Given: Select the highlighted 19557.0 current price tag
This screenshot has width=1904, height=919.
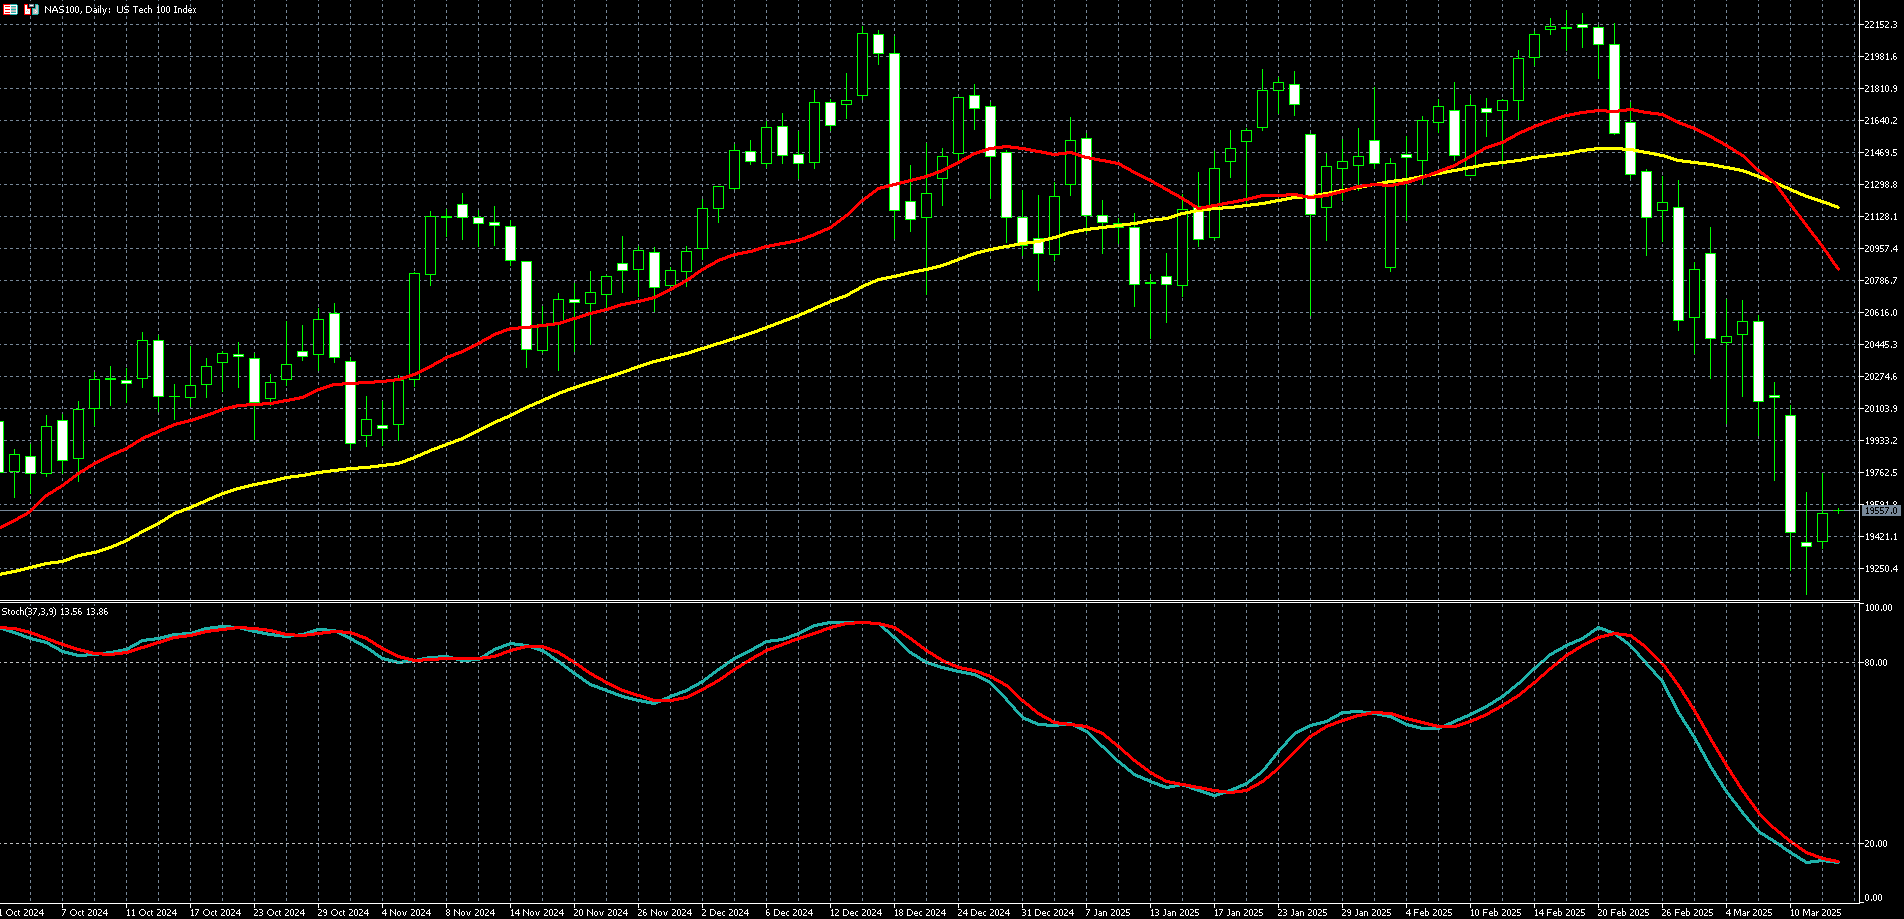Looking at the screenshot, I should (x=1881, y=511).
